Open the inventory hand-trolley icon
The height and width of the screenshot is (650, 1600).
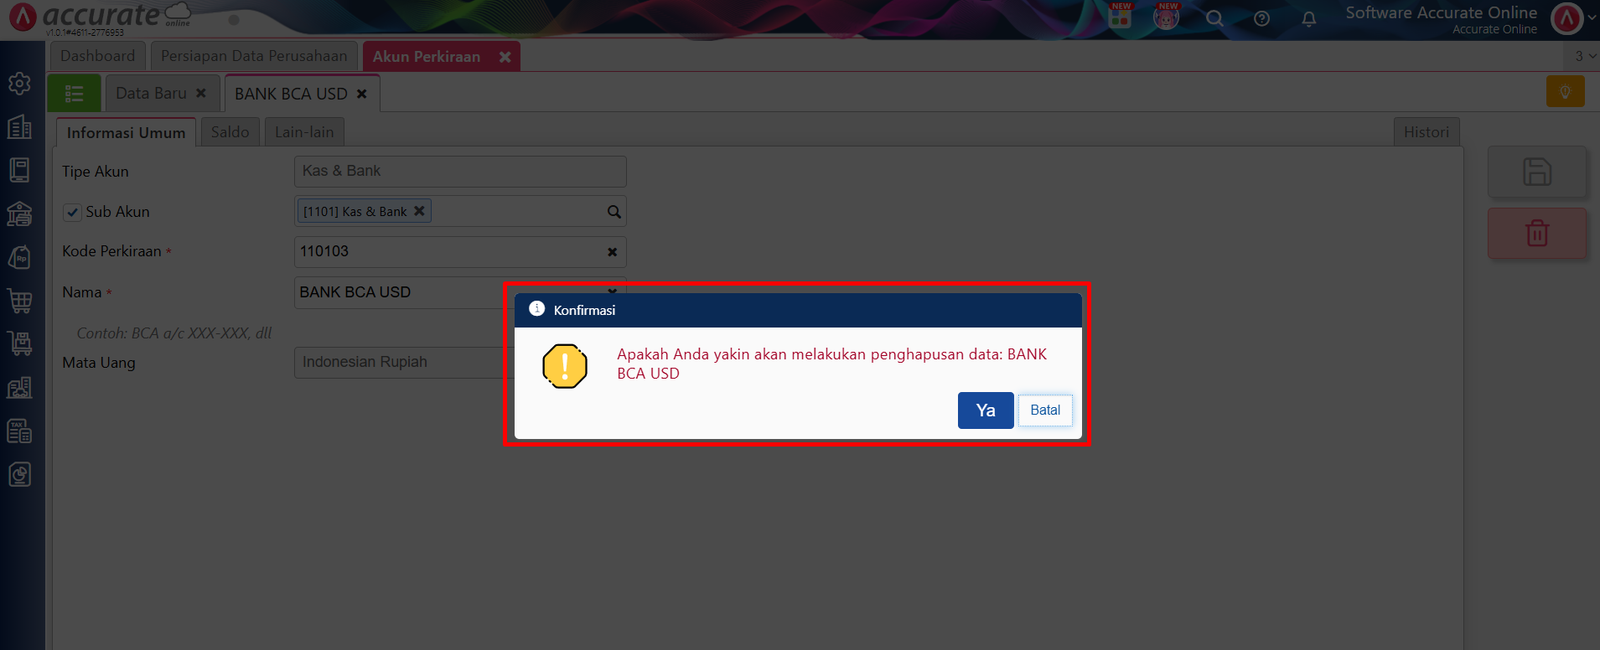point(19,343)
